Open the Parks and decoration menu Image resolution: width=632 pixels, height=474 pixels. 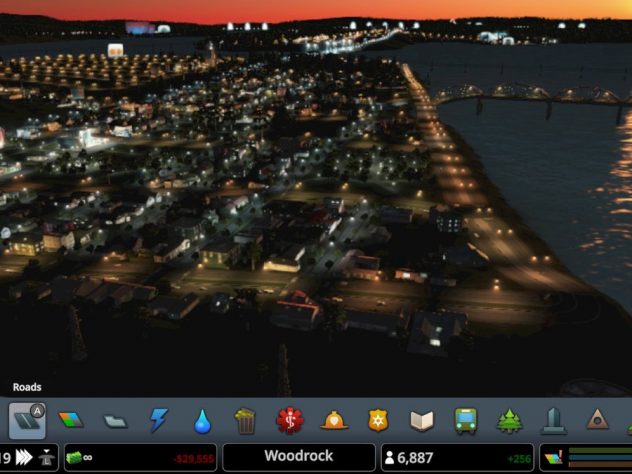(509, 421)
